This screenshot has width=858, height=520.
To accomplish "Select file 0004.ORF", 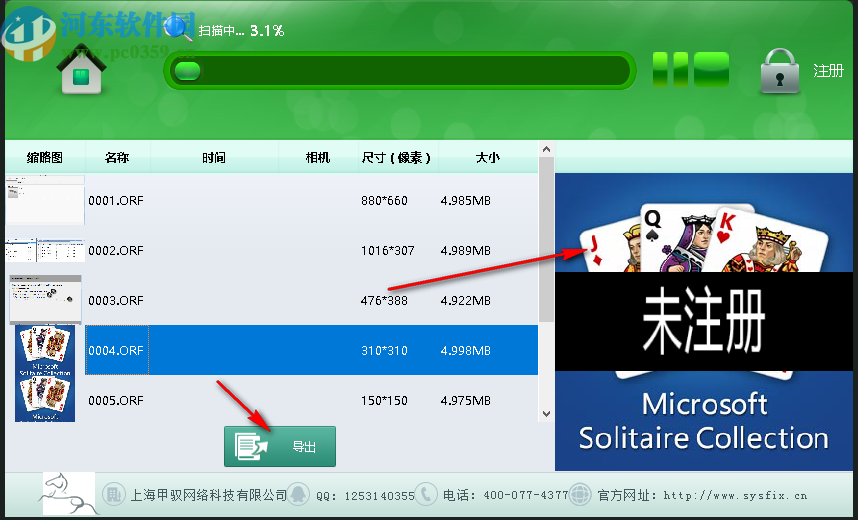I will 116,350.
